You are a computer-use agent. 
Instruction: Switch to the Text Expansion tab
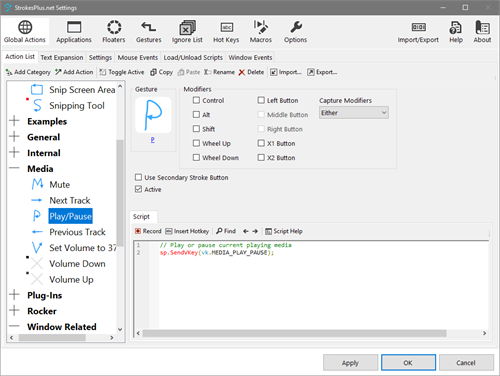62,57
